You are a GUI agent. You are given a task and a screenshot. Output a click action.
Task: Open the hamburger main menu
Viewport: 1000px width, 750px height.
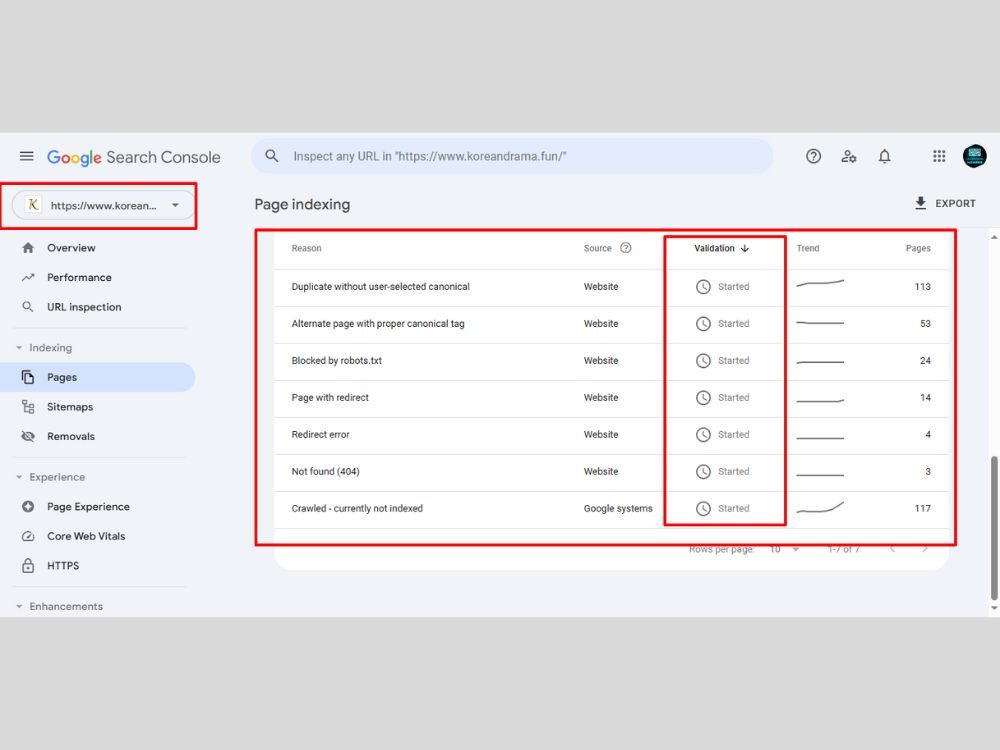coord(26,156)
